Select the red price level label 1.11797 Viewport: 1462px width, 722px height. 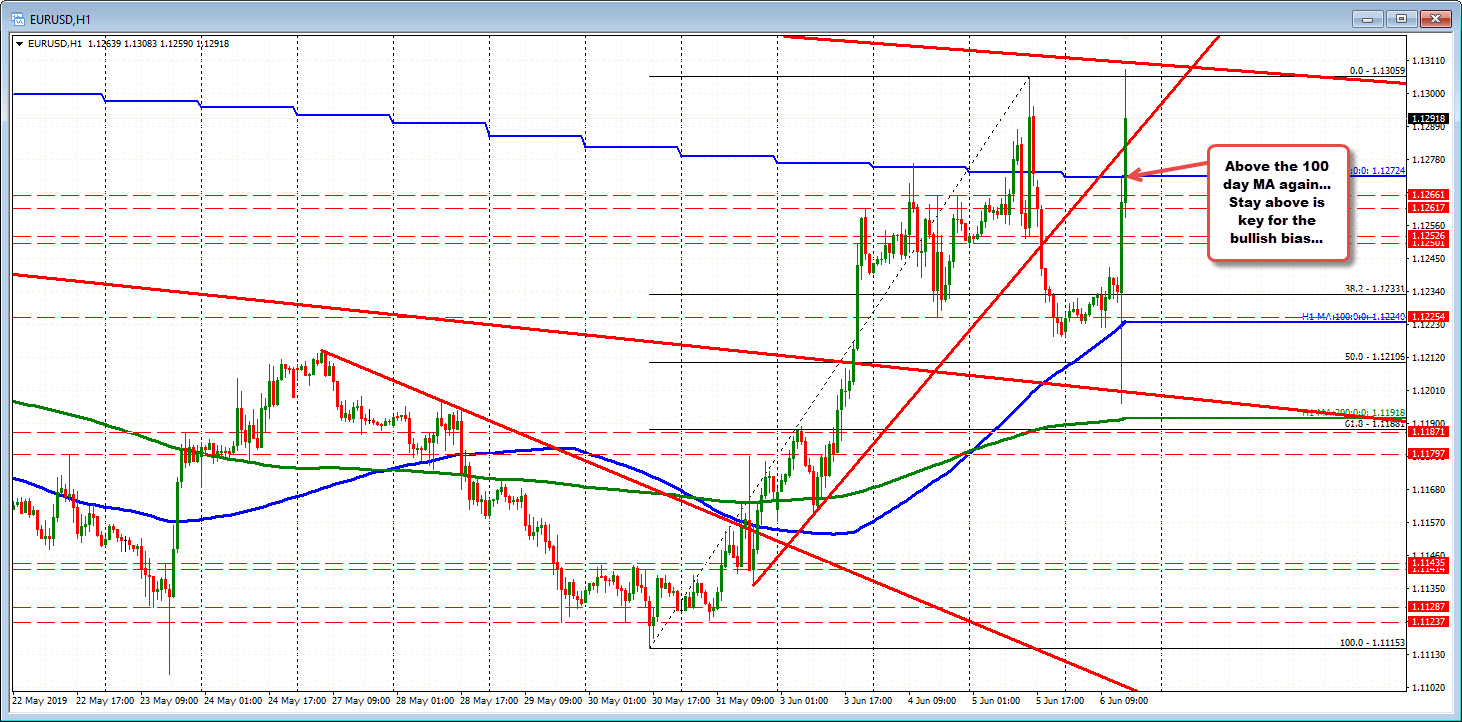[1427, 454]
